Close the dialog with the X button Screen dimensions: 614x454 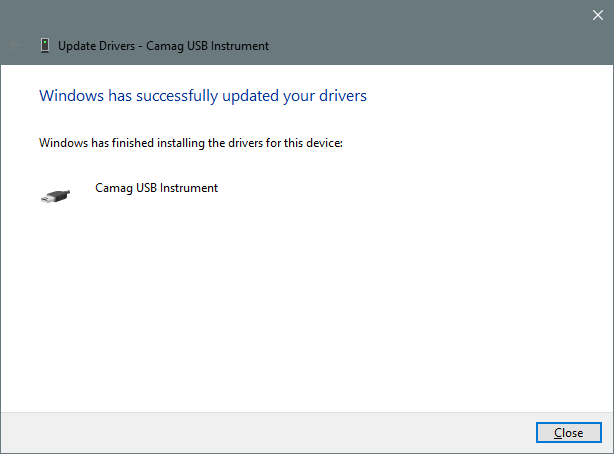pos(598,15)
